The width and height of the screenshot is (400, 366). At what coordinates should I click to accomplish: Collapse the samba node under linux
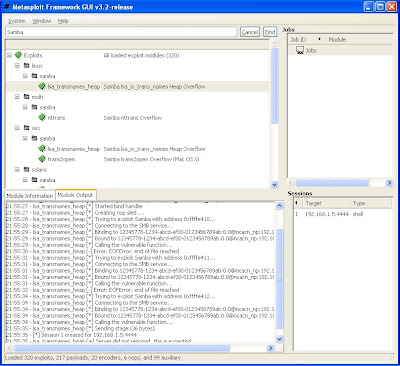(25, 76)
